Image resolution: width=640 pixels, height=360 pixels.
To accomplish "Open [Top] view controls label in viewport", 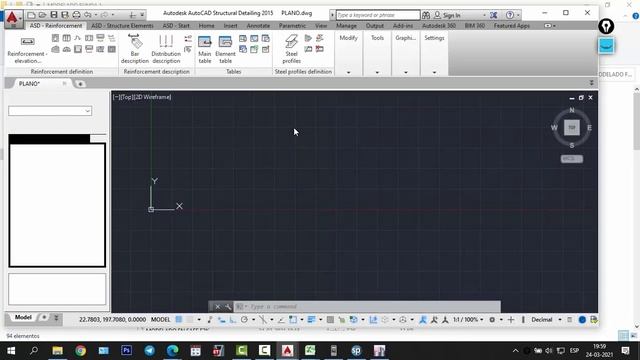I will point(127,97).
